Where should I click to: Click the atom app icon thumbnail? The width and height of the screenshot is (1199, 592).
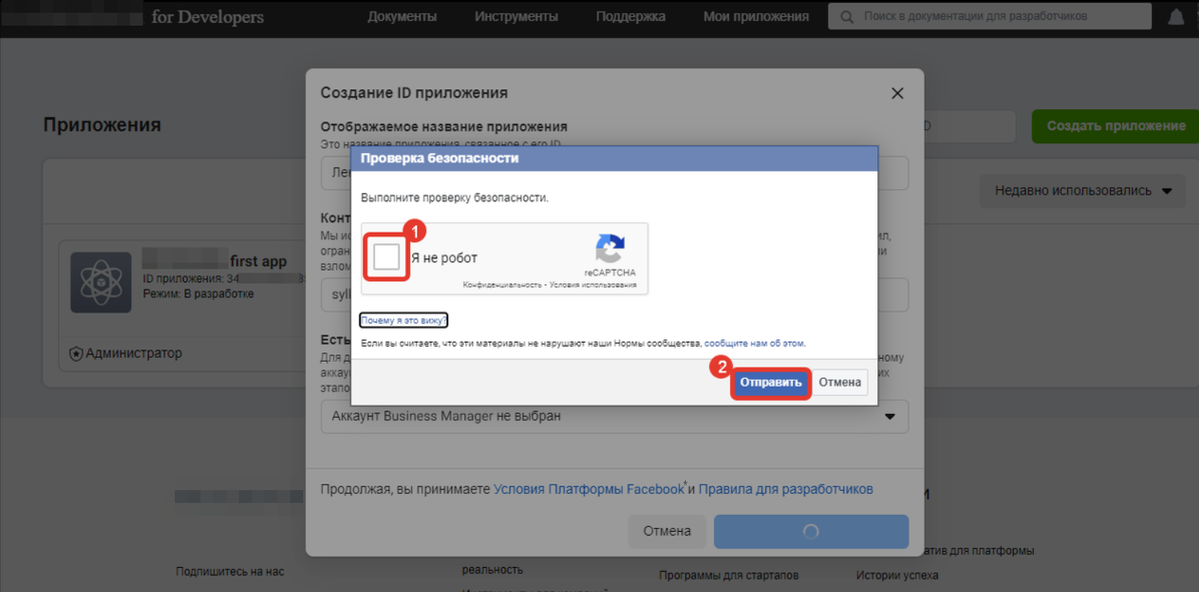[x=101, y=283]
